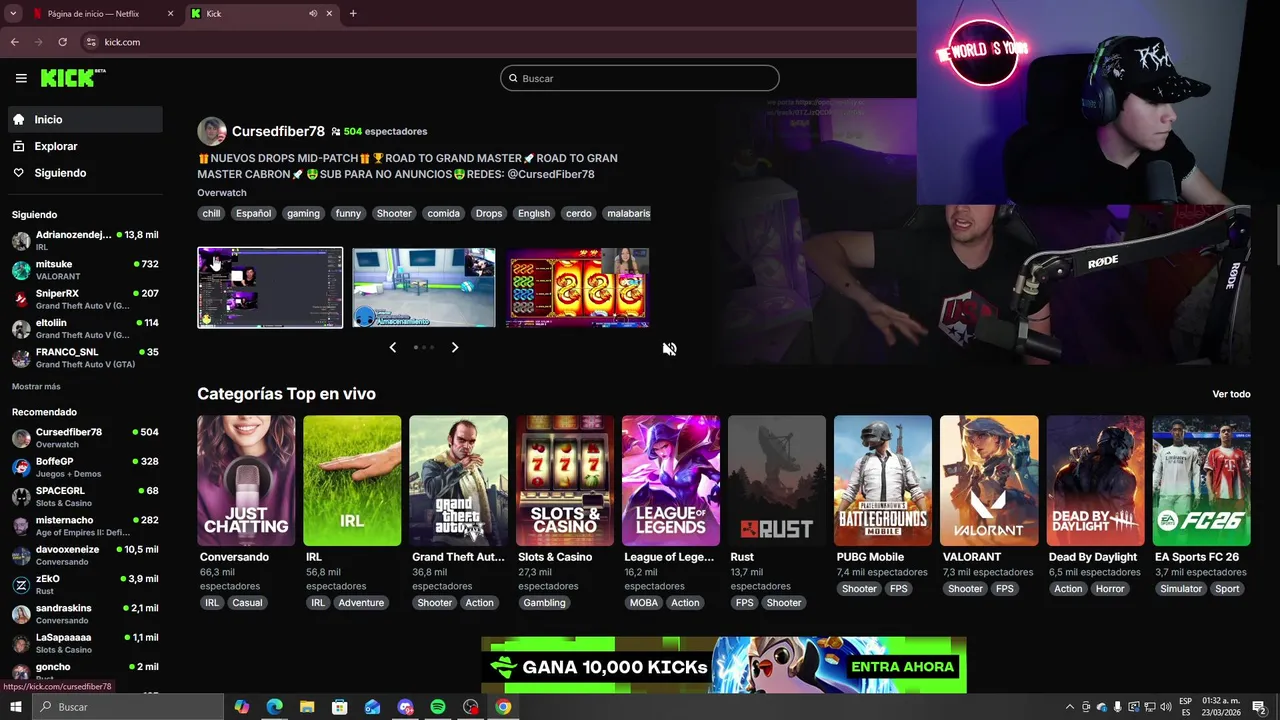The image size is (1280, 720).
Task: Mute the Kick tab audio icon
Action: (313, 14)
